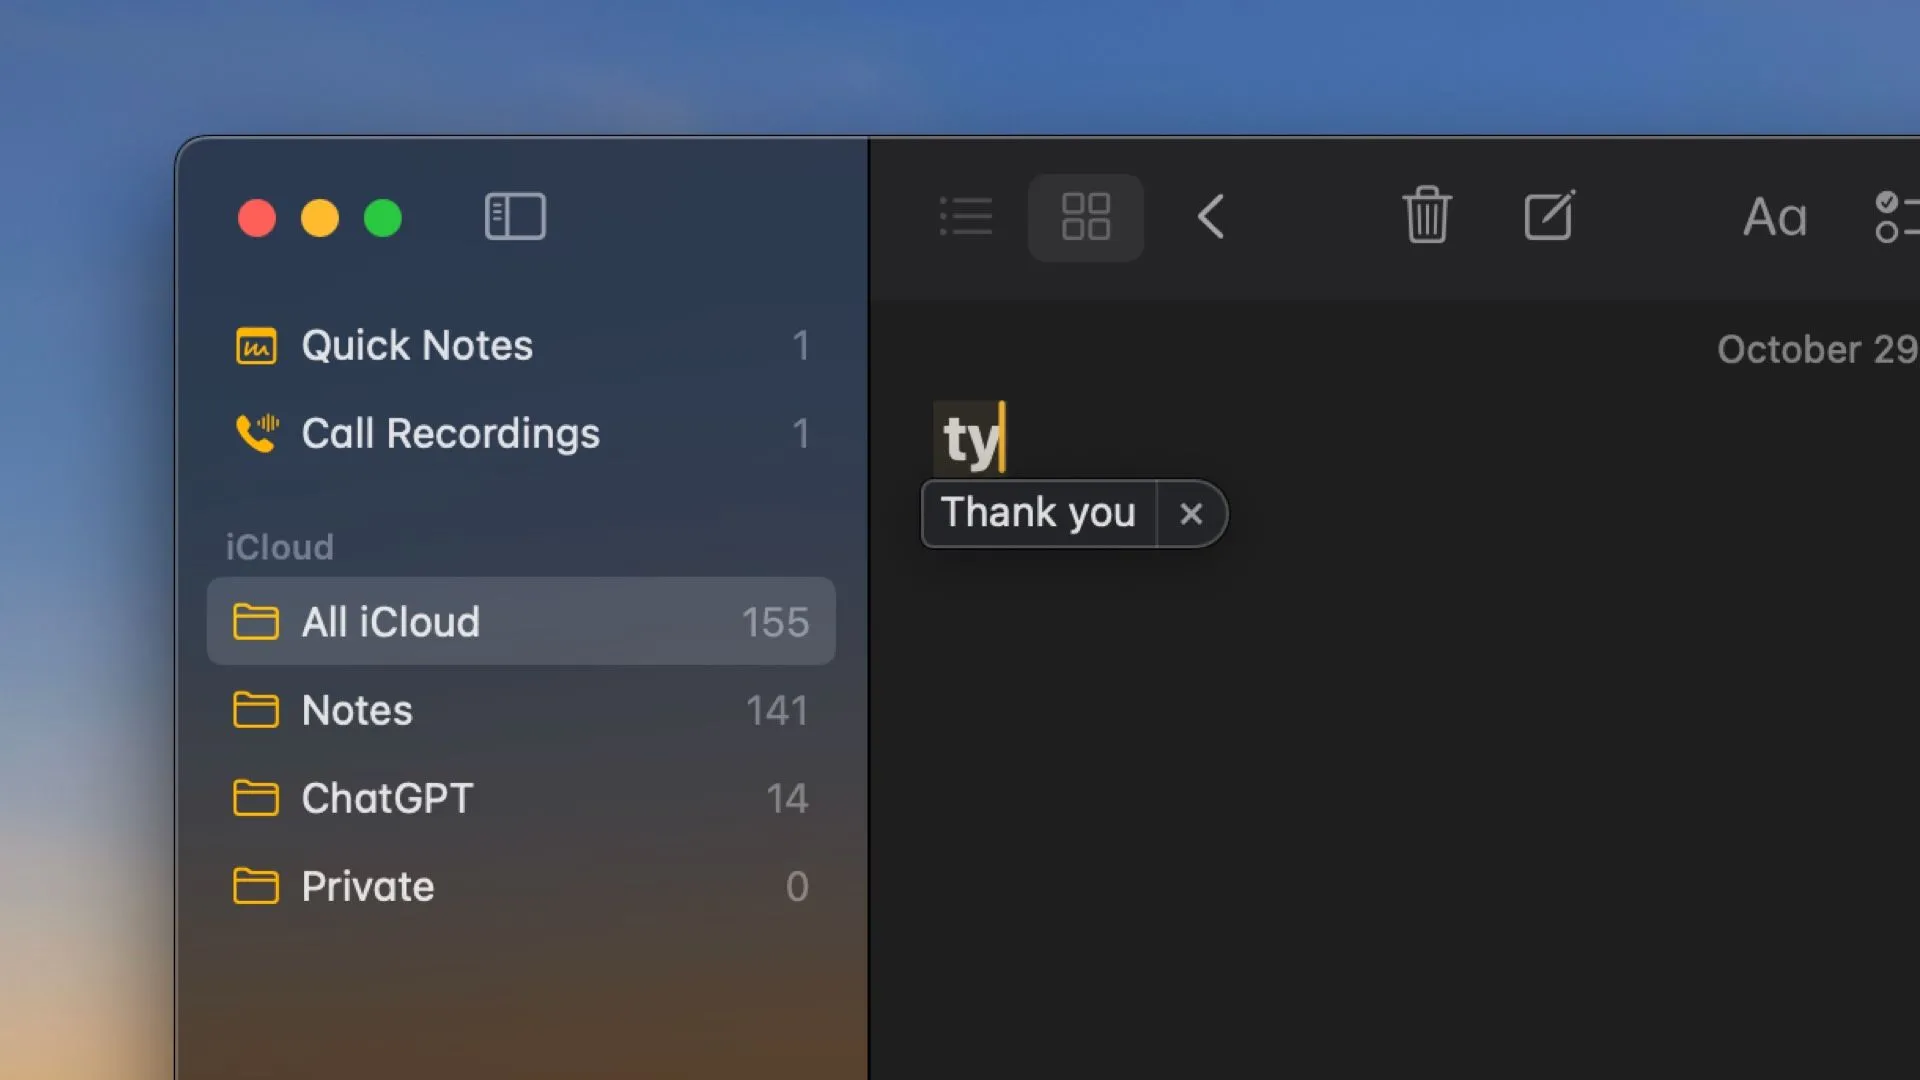
Task: Click the "ty" note title text
Action: (971, 438)
